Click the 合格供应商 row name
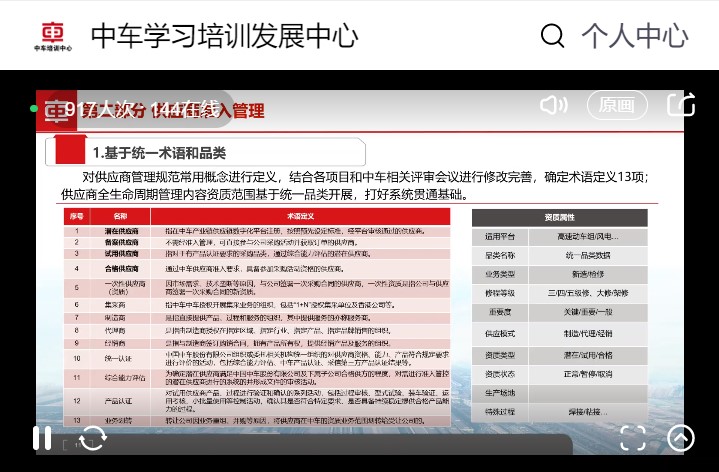This screenshot has height=472, width=719. [121, 269]
